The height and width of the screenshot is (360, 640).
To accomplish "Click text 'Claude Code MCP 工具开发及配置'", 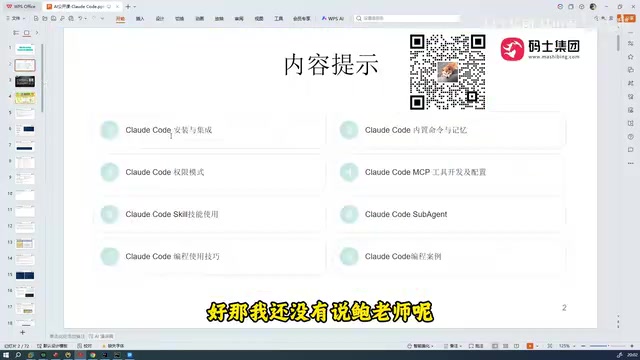I will pyautogui.click(x=425, y=172).
